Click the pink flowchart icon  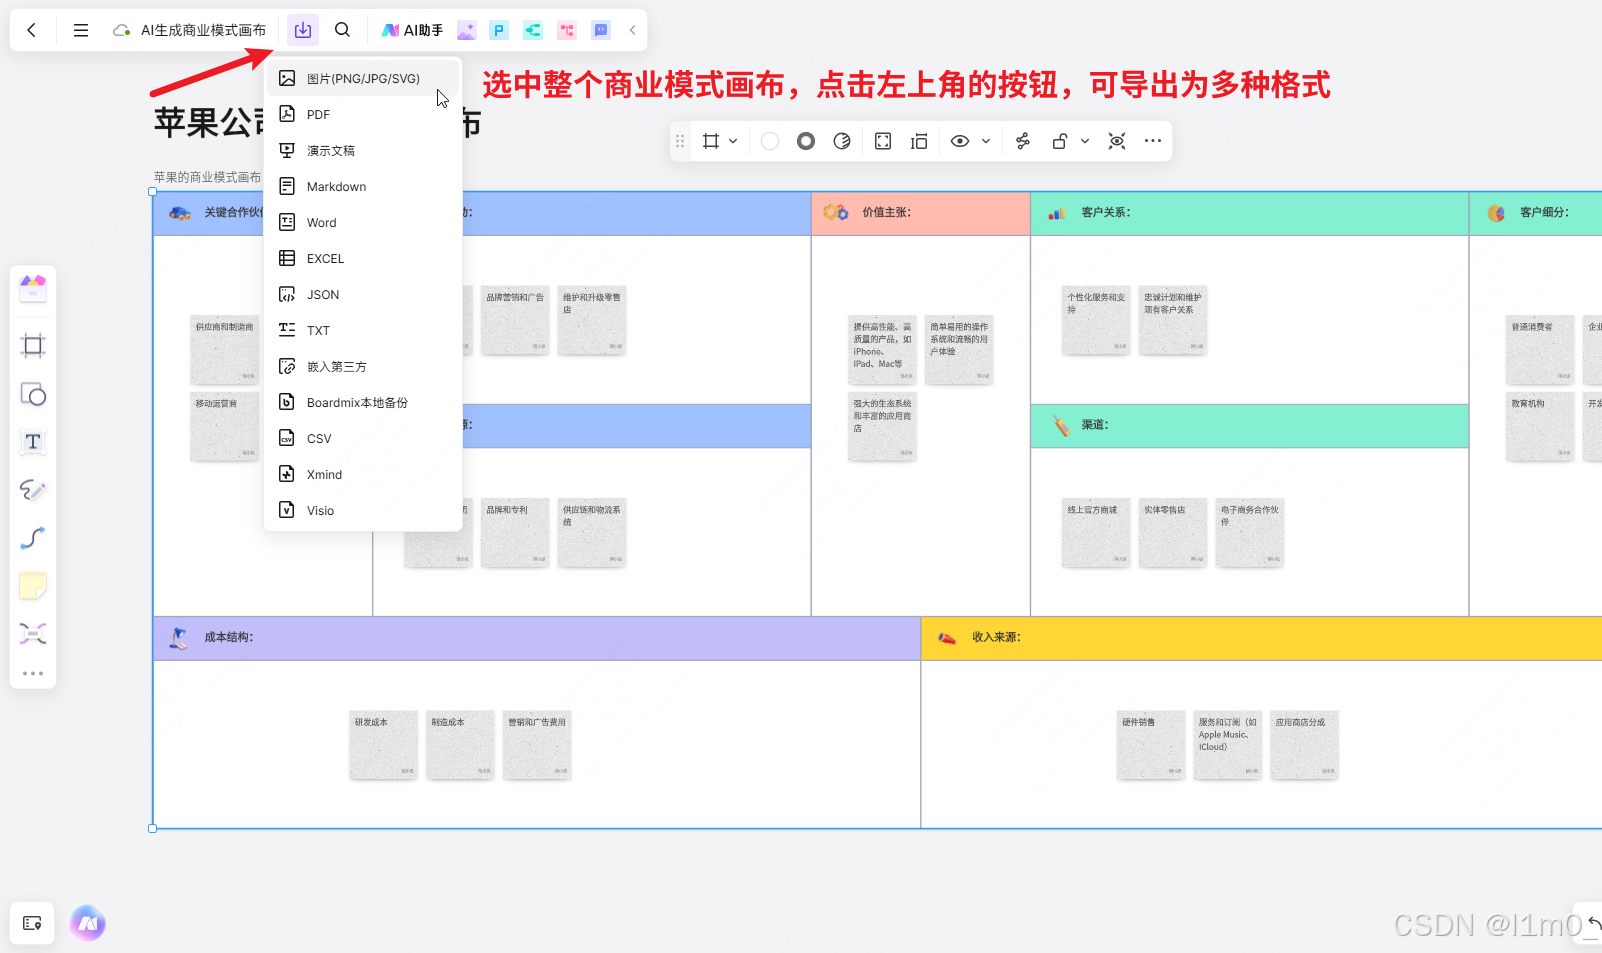coord(567,30)
